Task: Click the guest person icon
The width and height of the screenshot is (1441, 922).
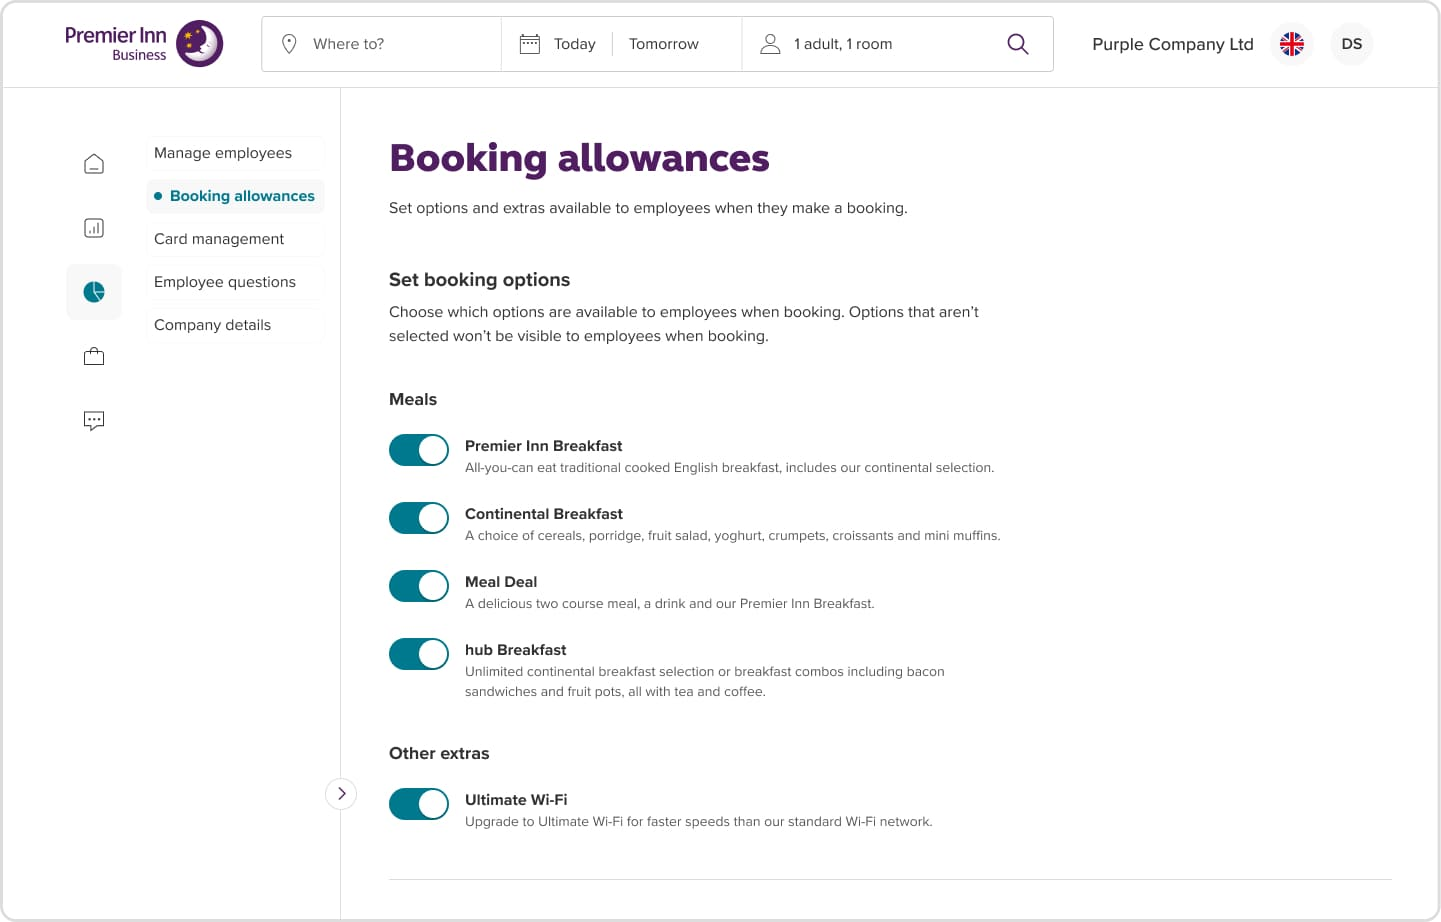Action: click(770, 44)
